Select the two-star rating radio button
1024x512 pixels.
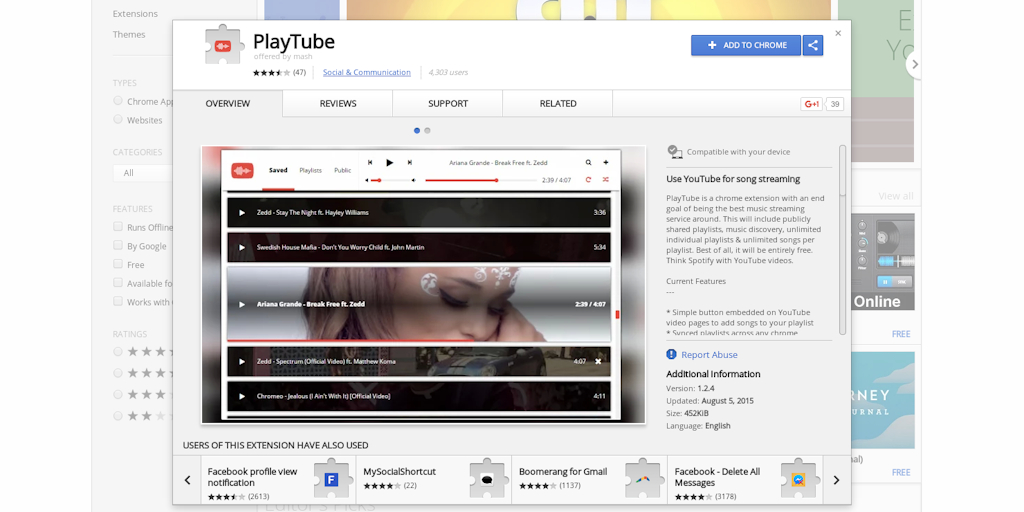[118, 415]
